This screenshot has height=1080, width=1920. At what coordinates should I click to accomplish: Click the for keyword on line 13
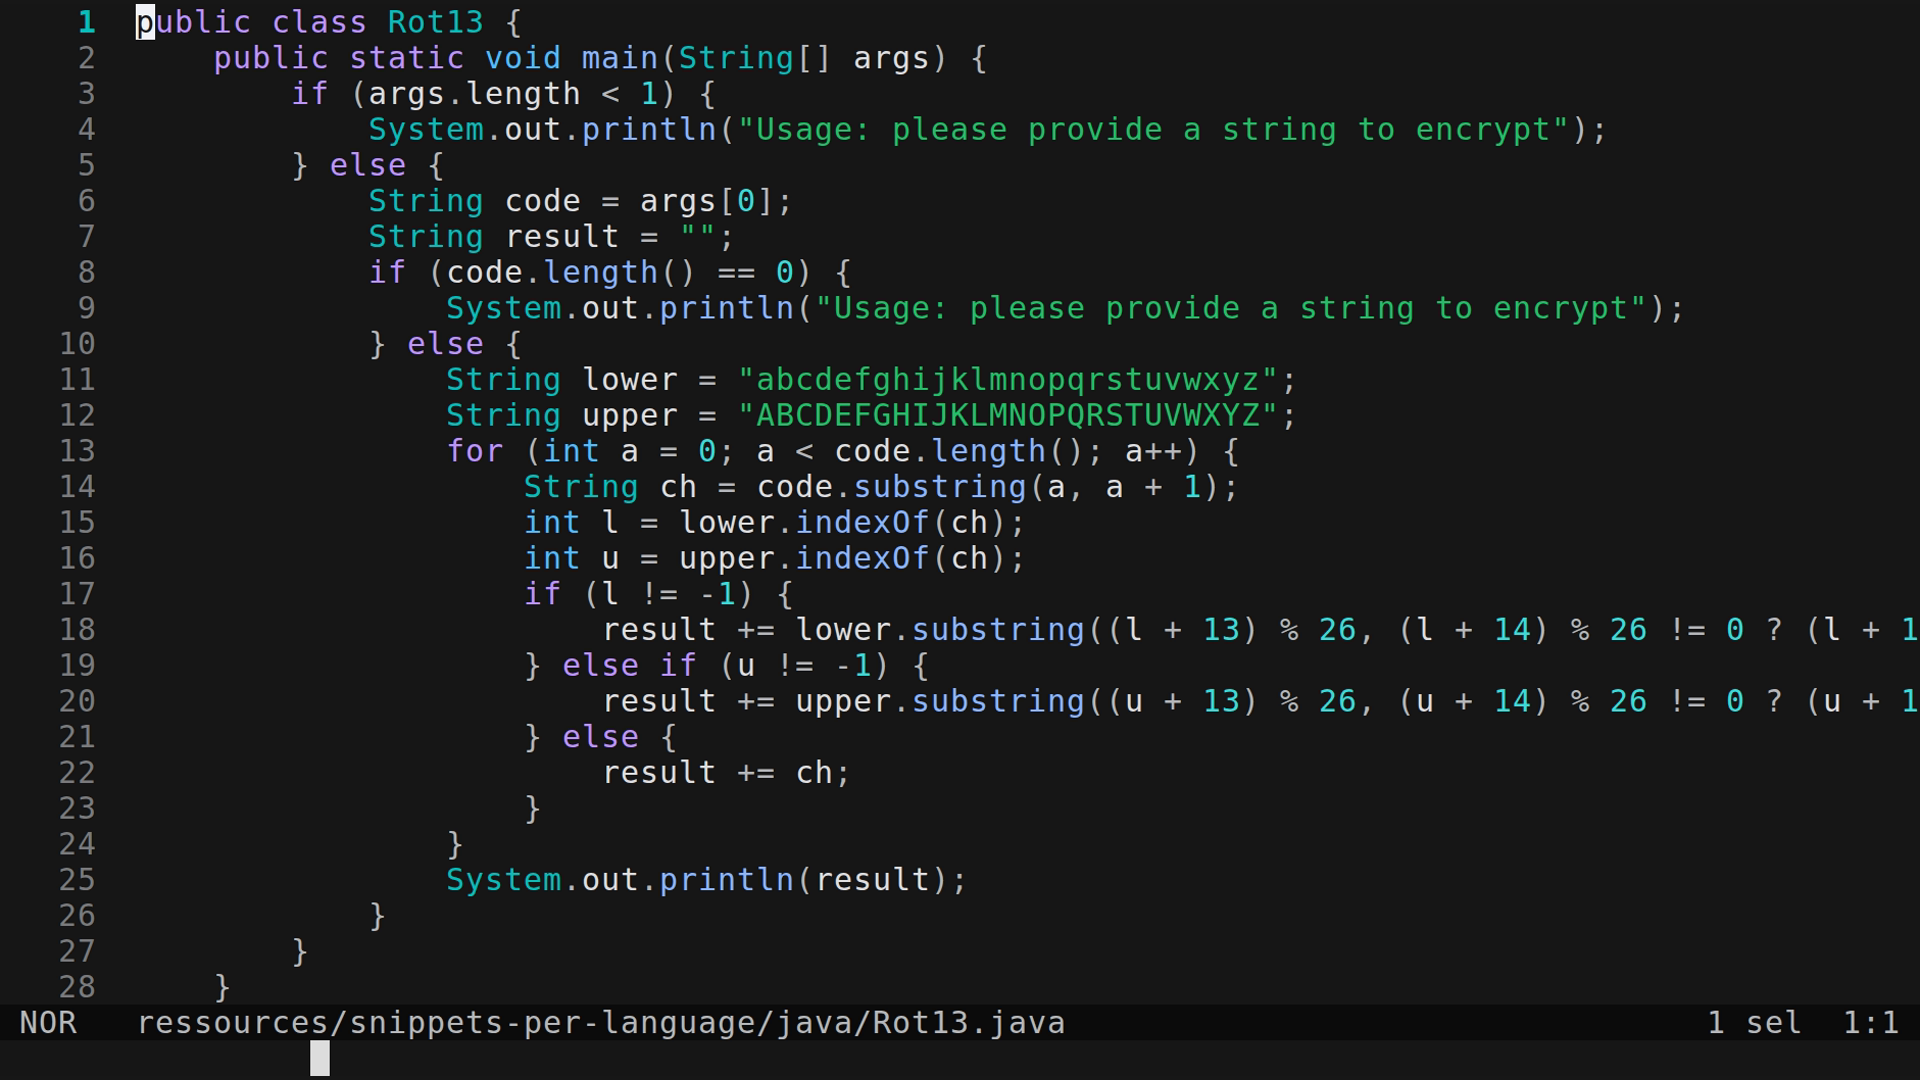pos(475,451)
